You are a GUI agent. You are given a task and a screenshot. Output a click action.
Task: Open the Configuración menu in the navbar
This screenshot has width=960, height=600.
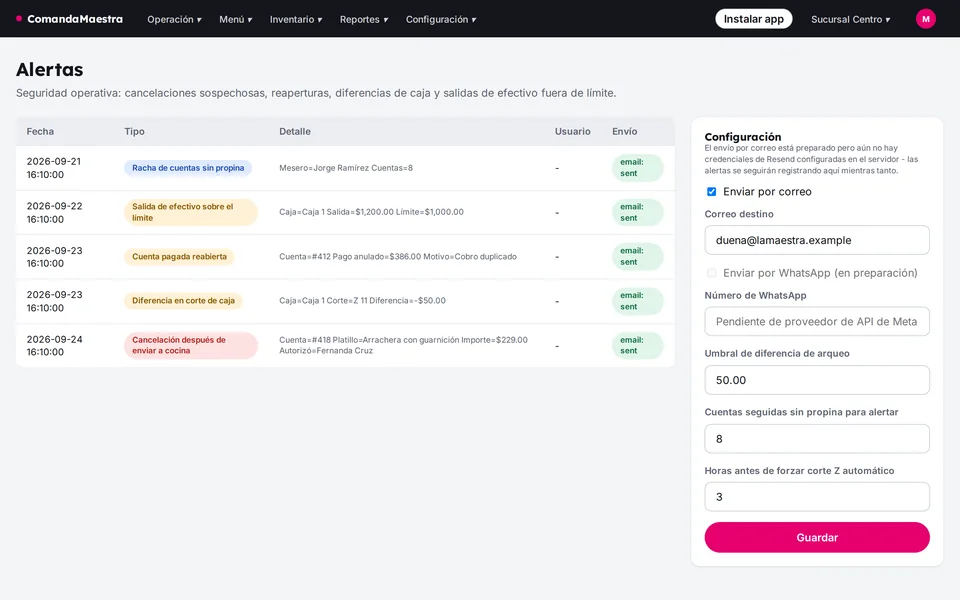pos(441,20)
